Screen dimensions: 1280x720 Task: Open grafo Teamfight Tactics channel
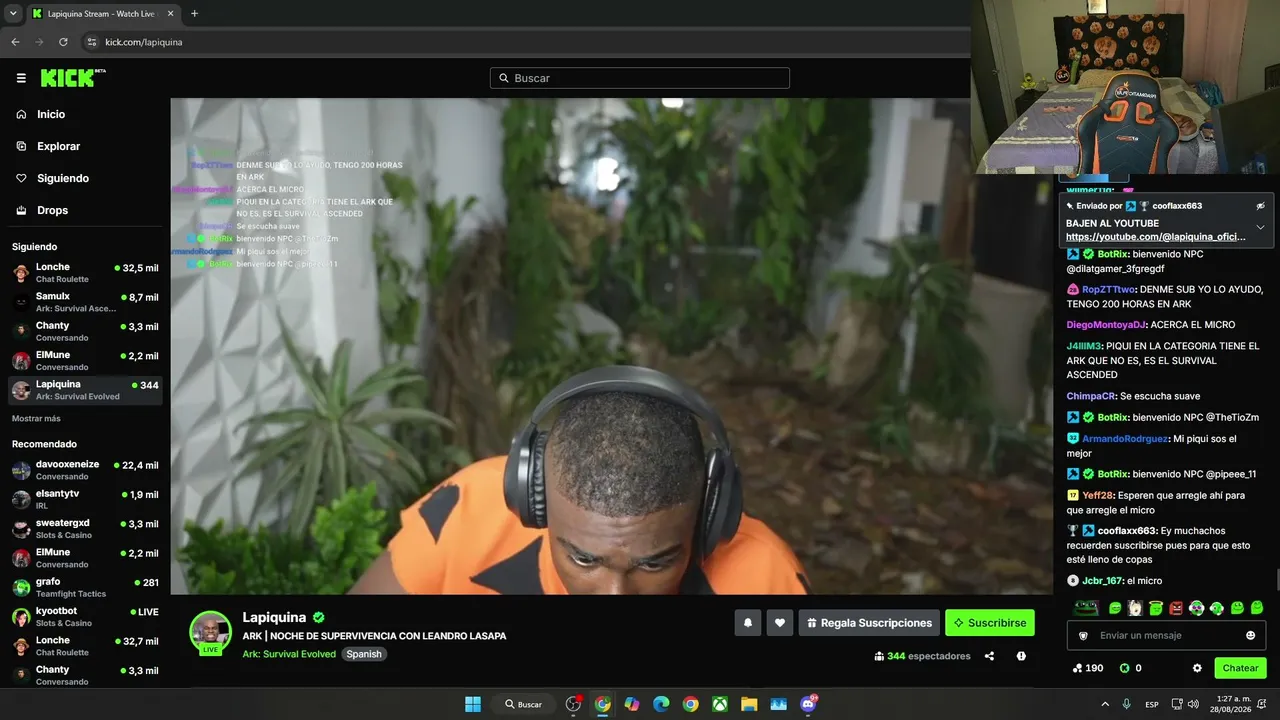tap(85, 587)
